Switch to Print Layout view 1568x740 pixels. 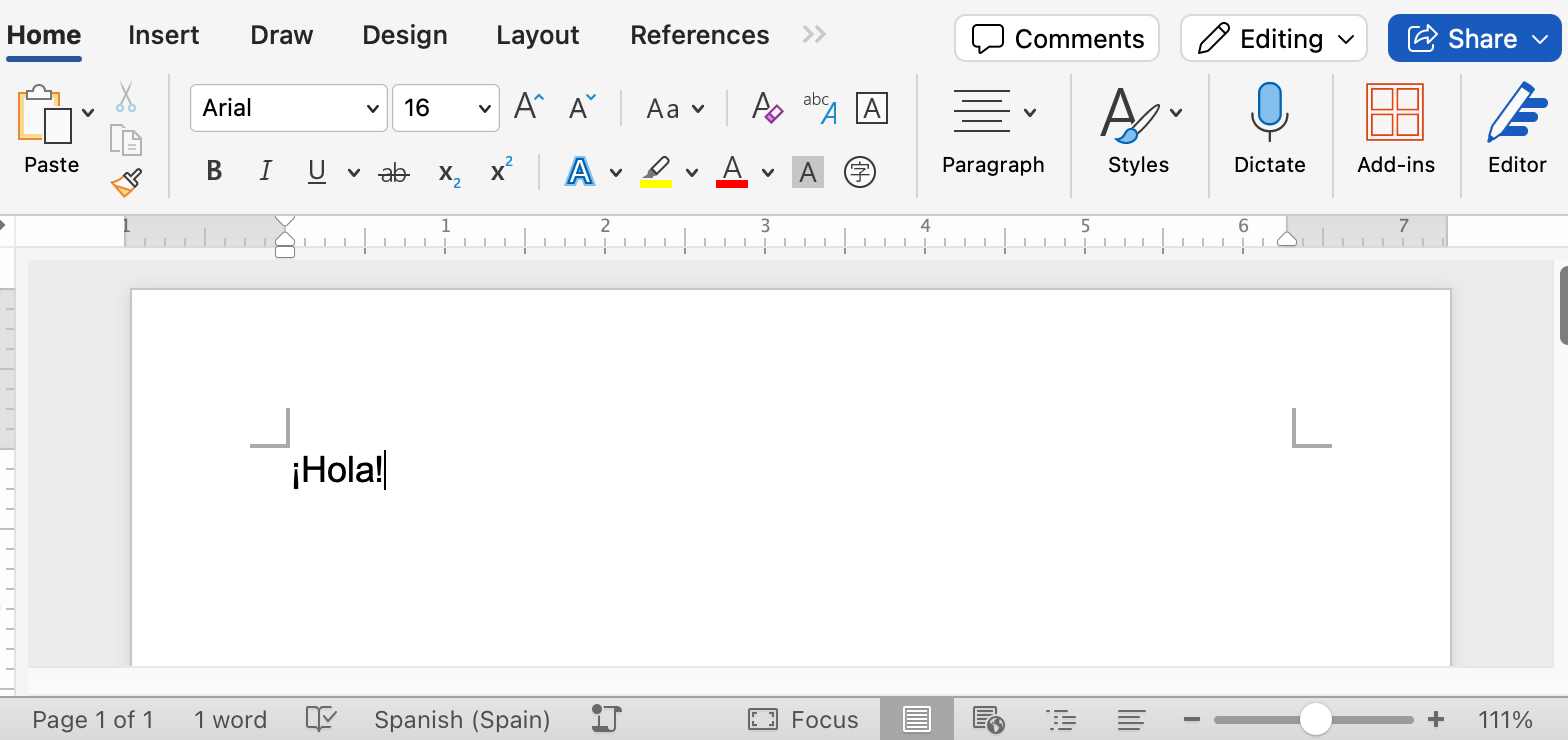917,719
